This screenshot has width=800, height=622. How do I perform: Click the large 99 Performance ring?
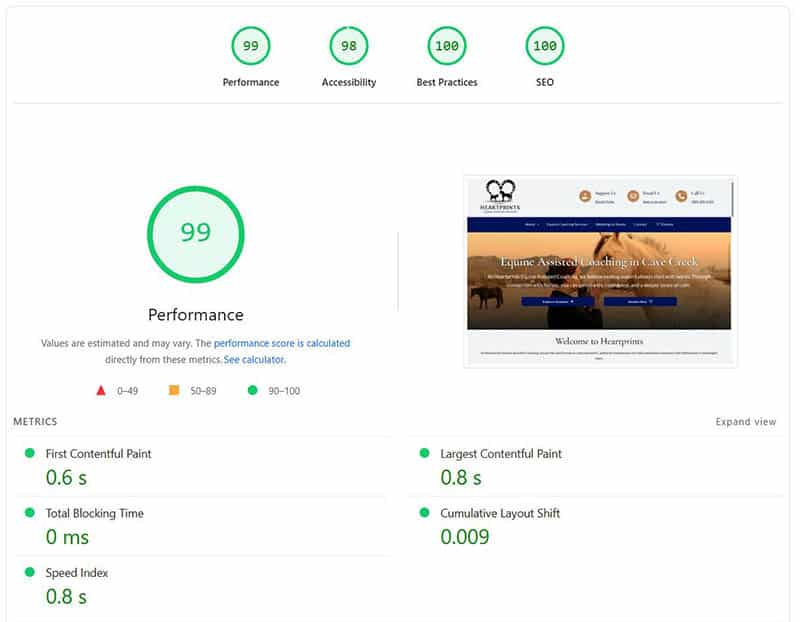point(197,232)
